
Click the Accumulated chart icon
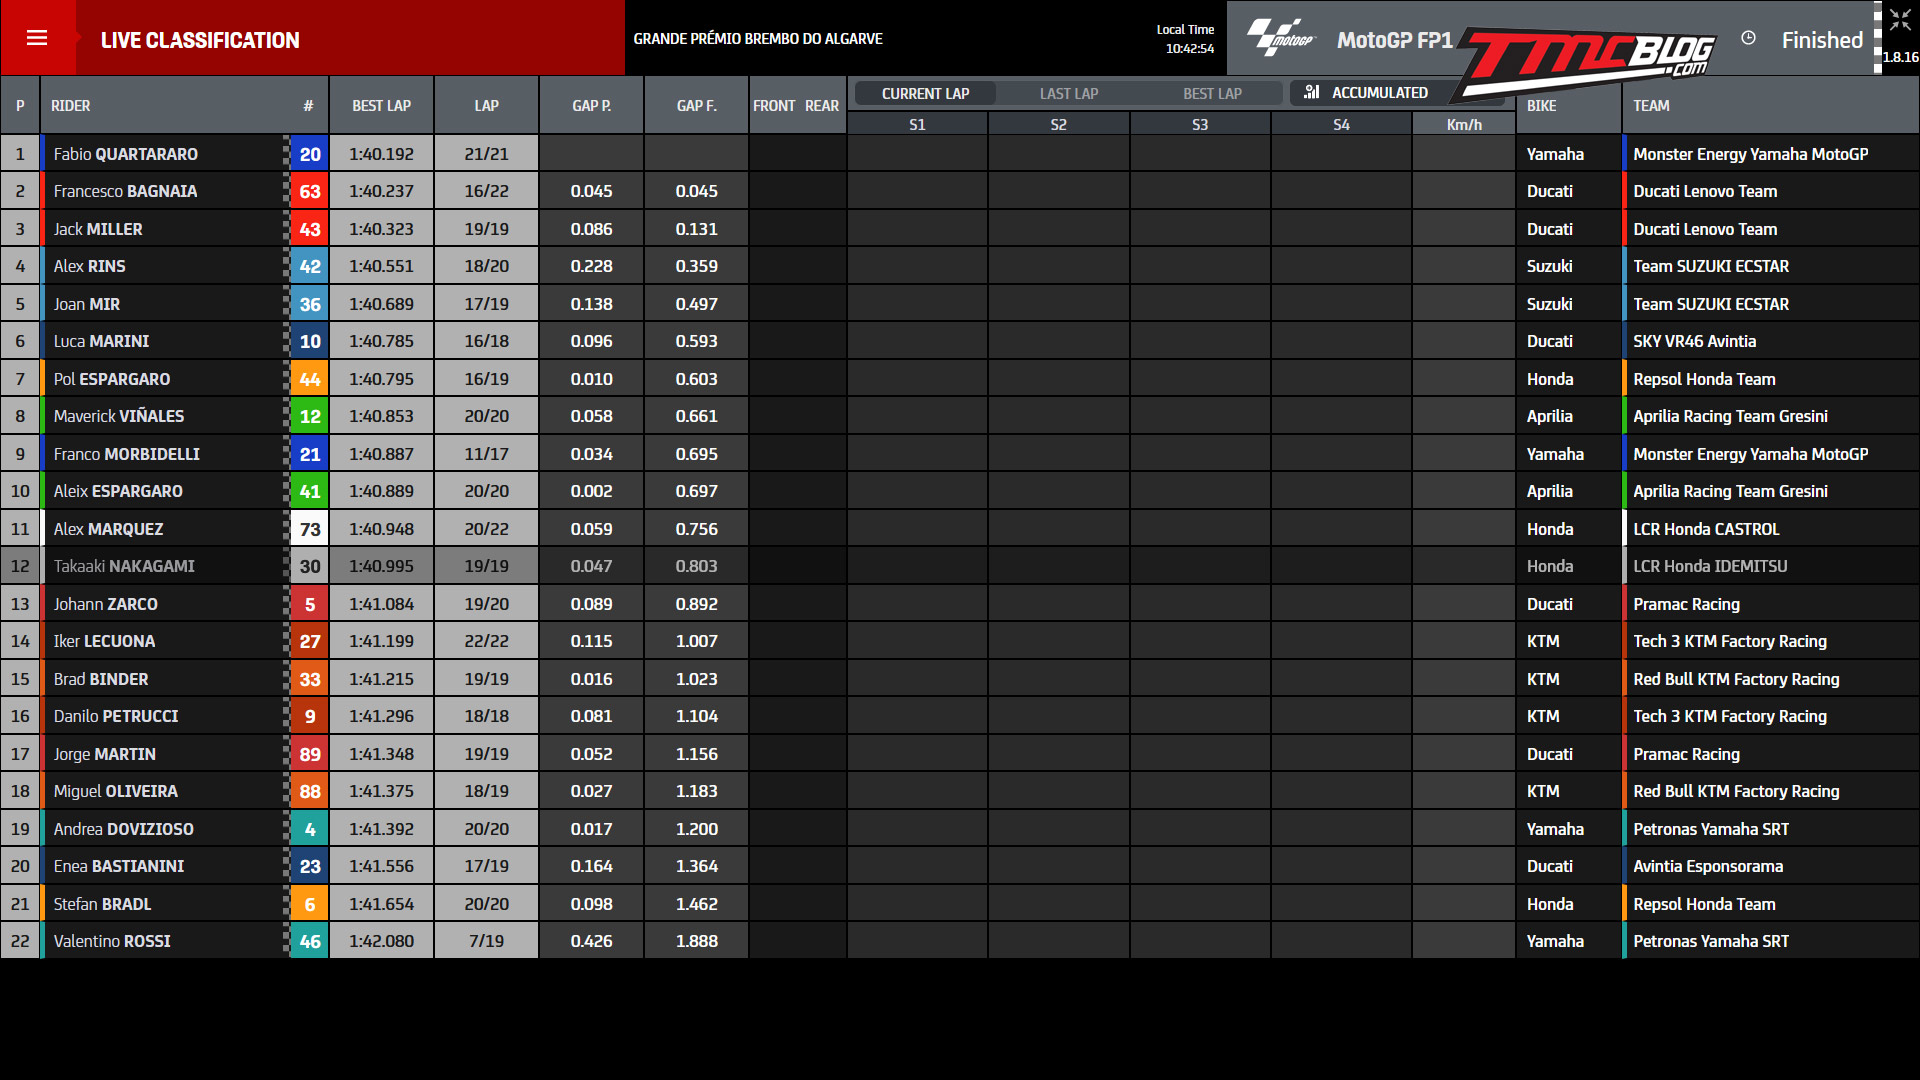(x=1312, y=92)
